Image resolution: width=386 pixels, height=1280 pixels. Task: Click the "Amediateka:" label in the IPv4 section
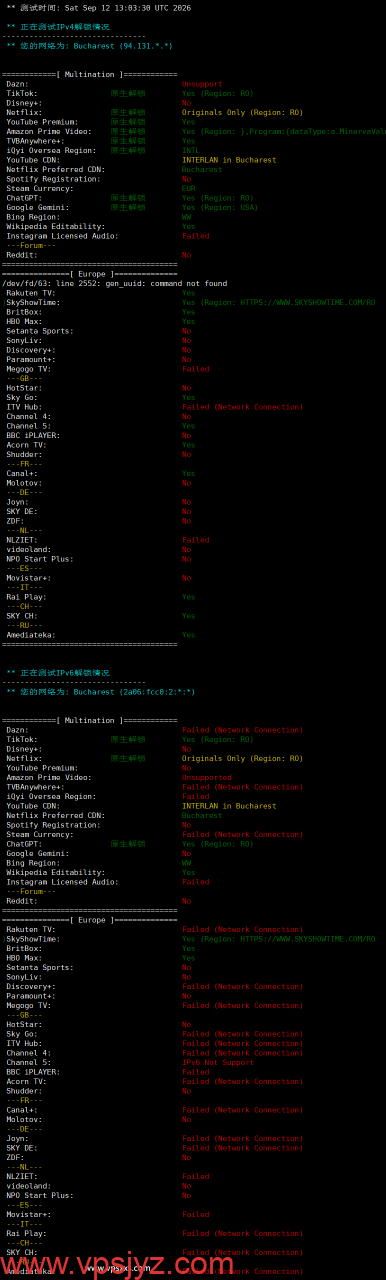(x=31, y=635)
